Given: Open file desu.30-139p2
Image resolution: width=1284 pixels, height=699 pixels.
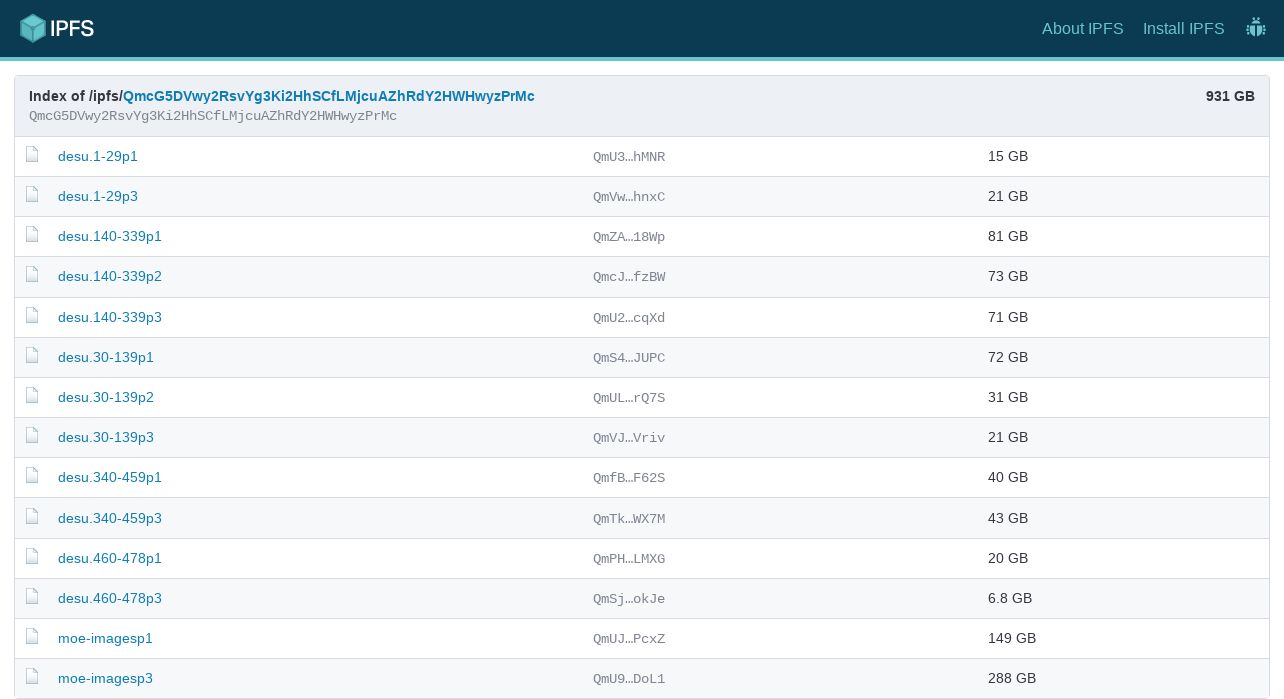Looking at the screenshot, I should pyautogui.click(x=106, y=397).
